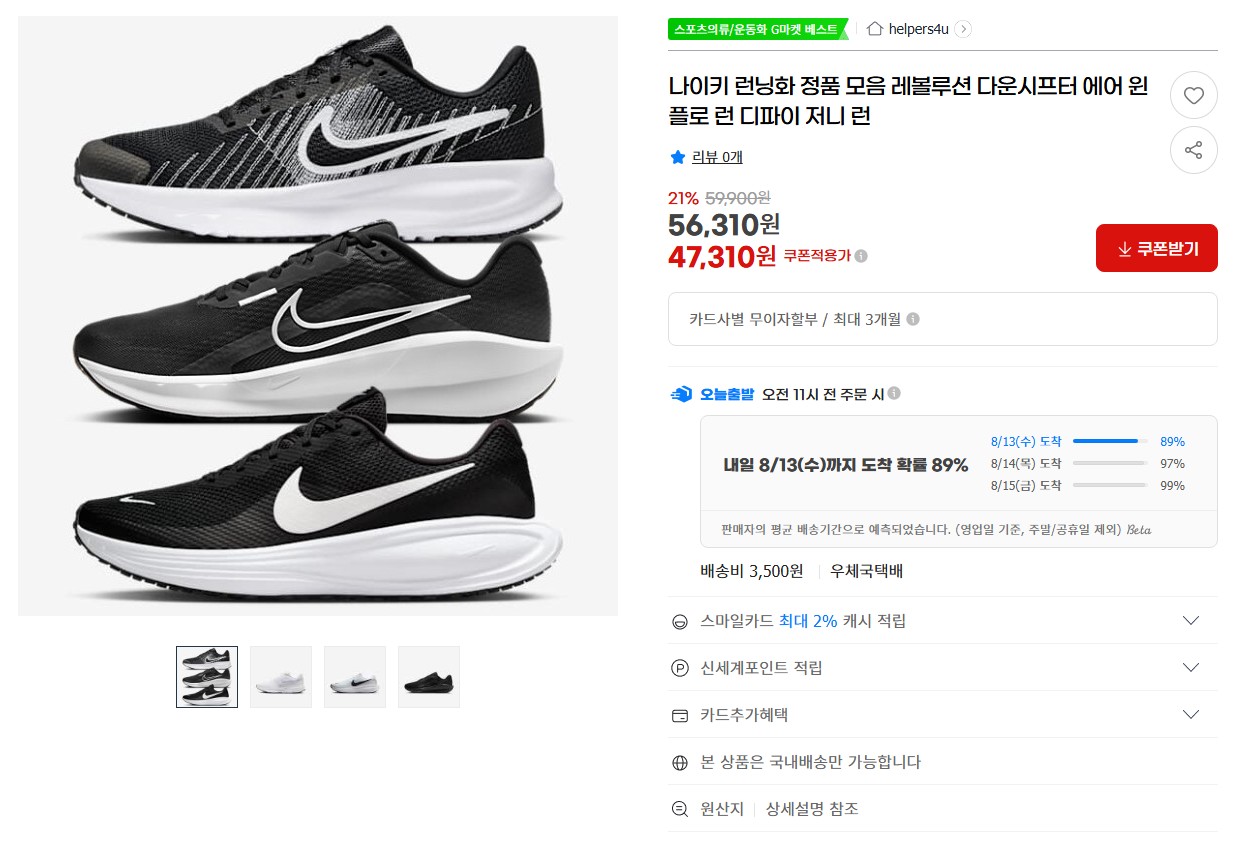This screenshot has height=848, width=1237.
Task: Expand the 신세계포인트 적립 row
Action: 1190,668
